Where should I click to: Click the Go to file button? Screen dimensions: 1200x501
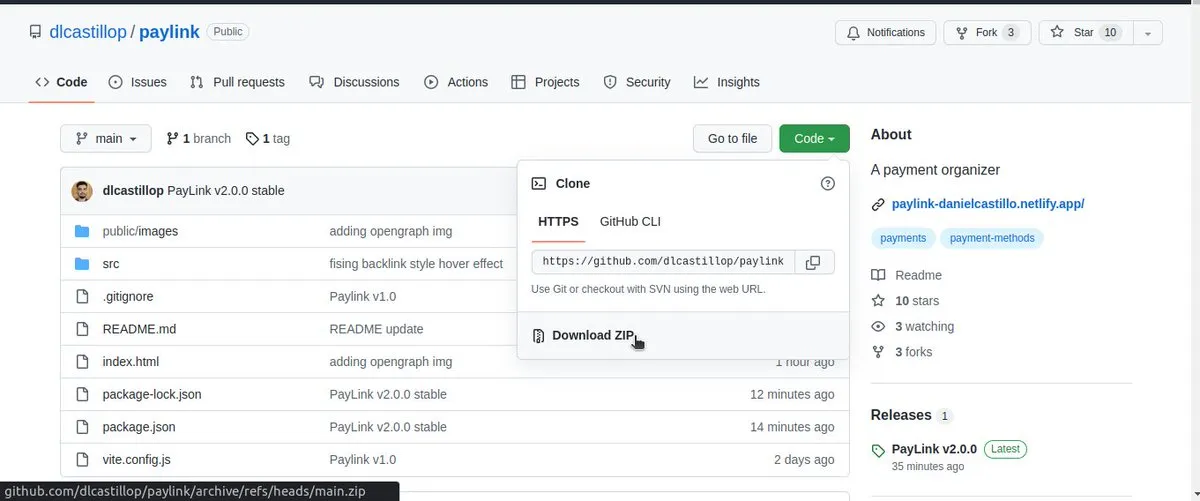click(x=732, y=139)
